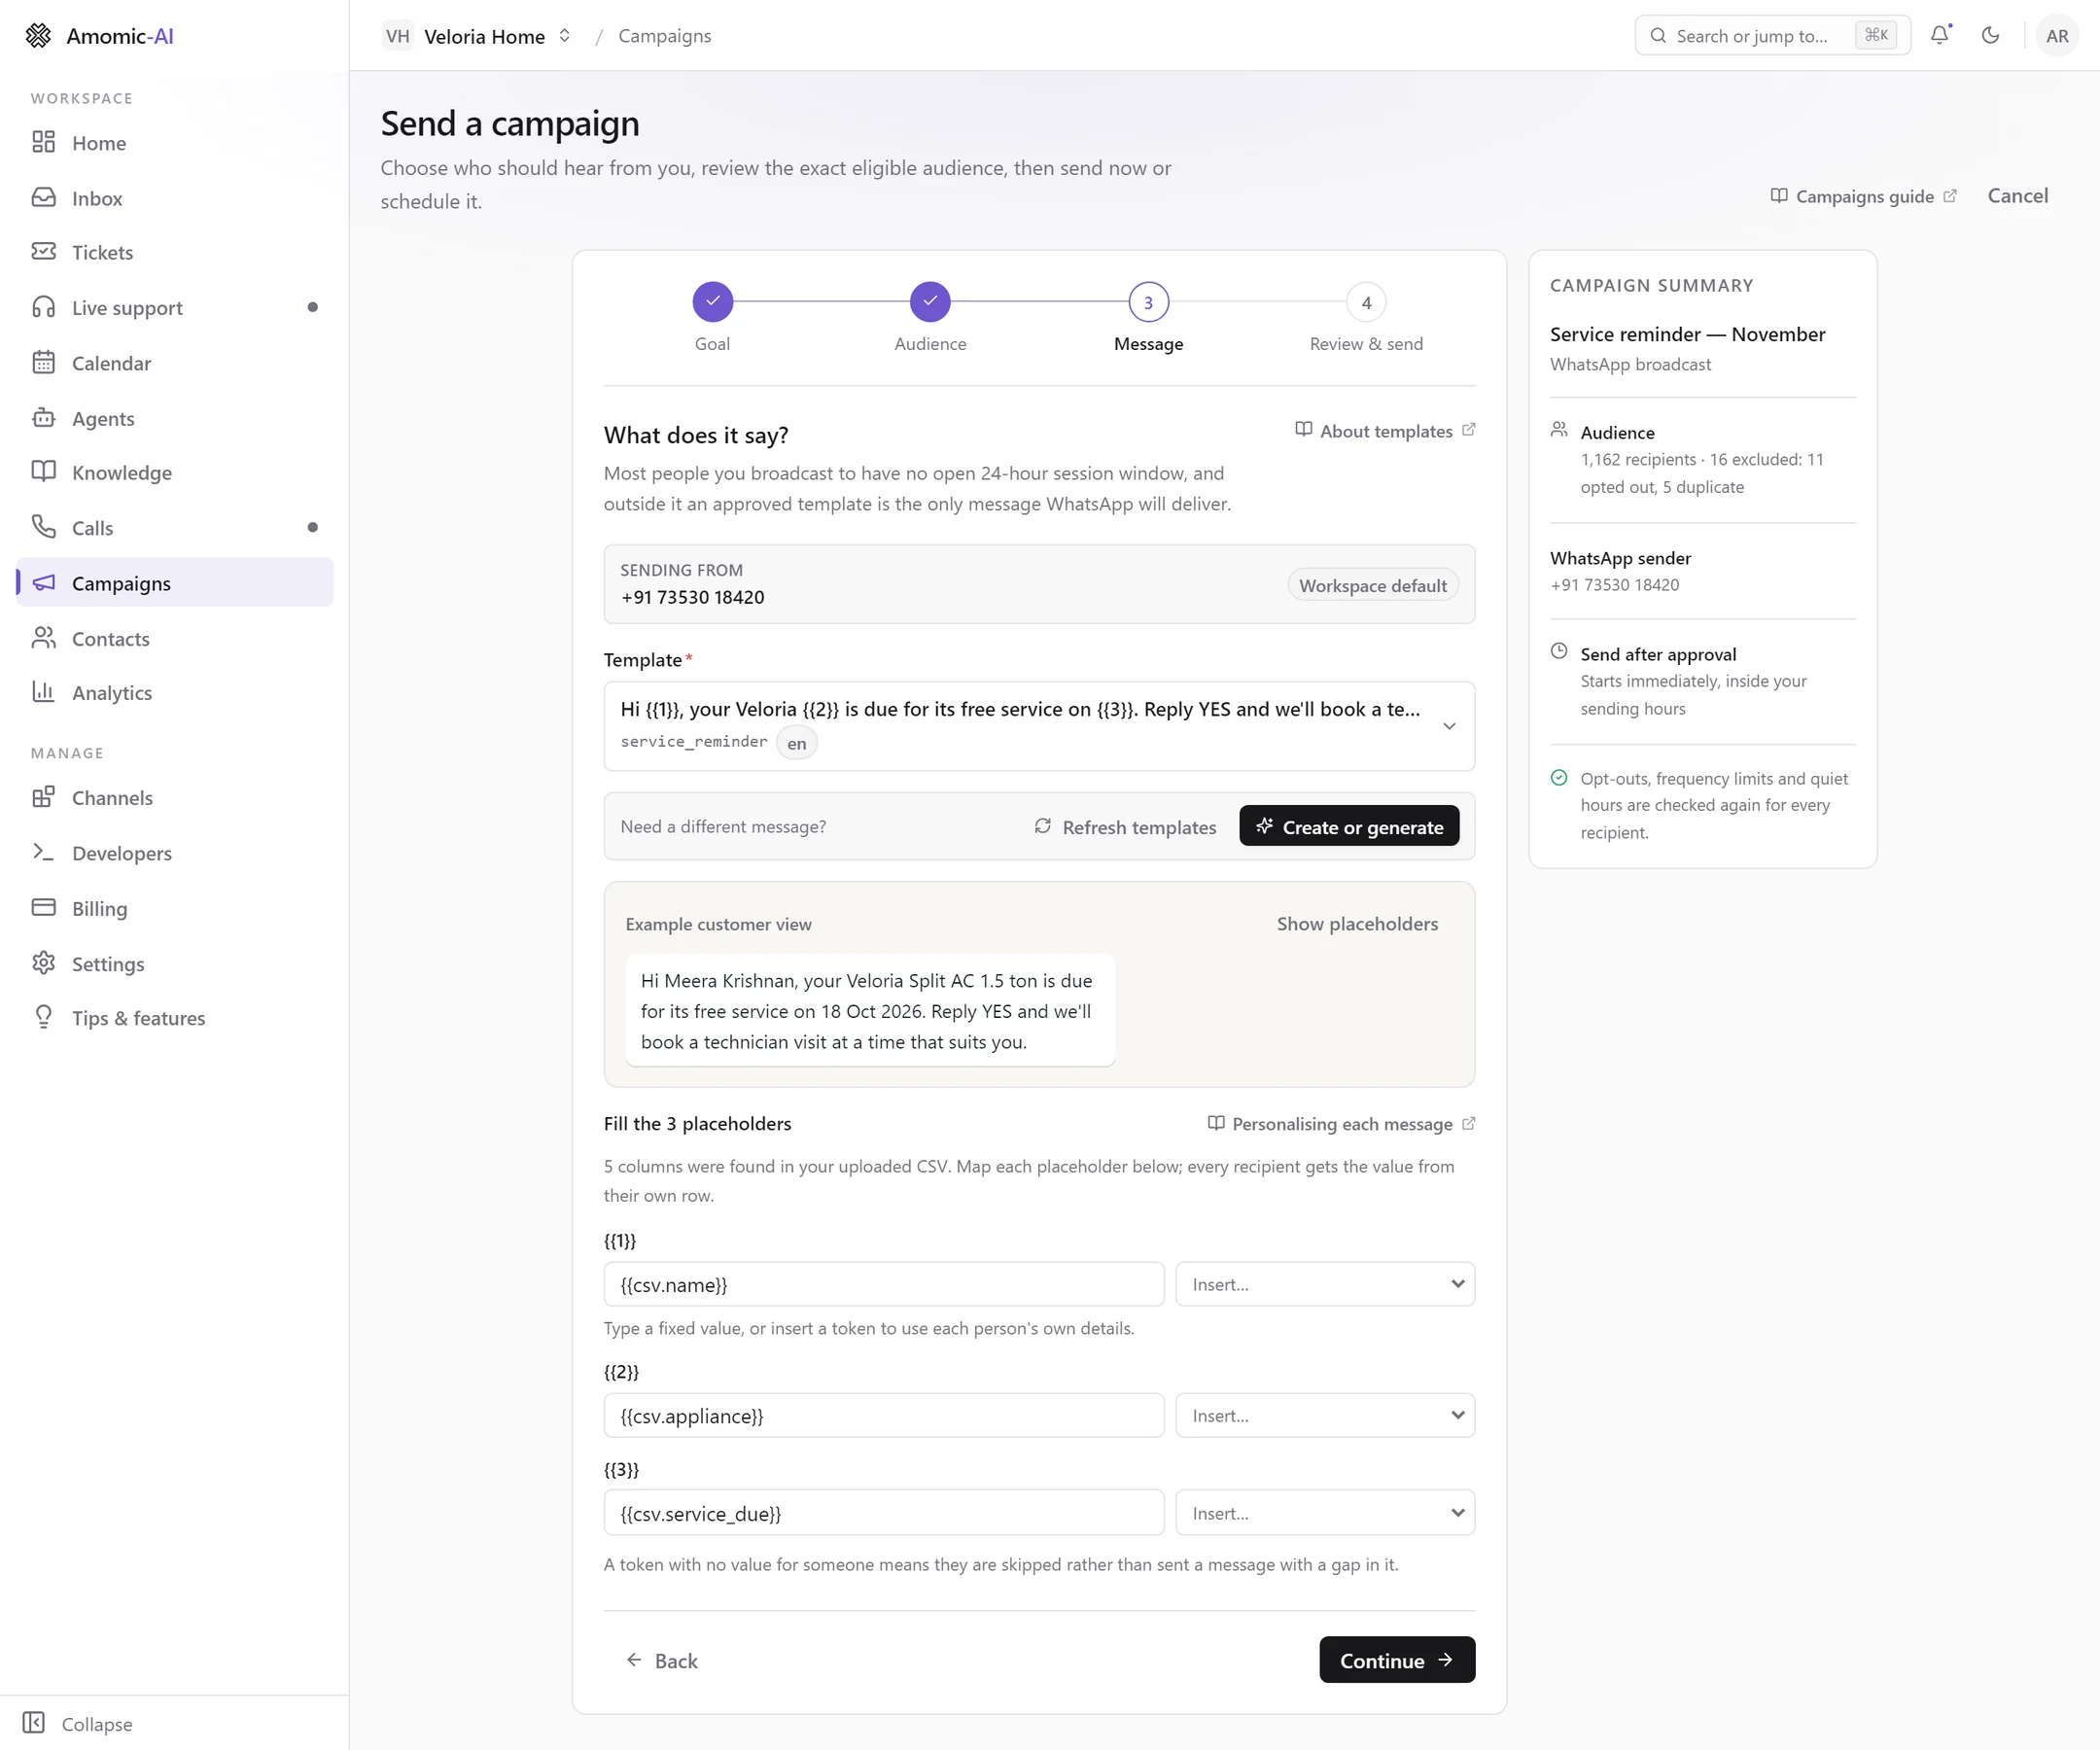Open the AR user avatar menu
2100x1750 pixels.
click(2056, 36)
